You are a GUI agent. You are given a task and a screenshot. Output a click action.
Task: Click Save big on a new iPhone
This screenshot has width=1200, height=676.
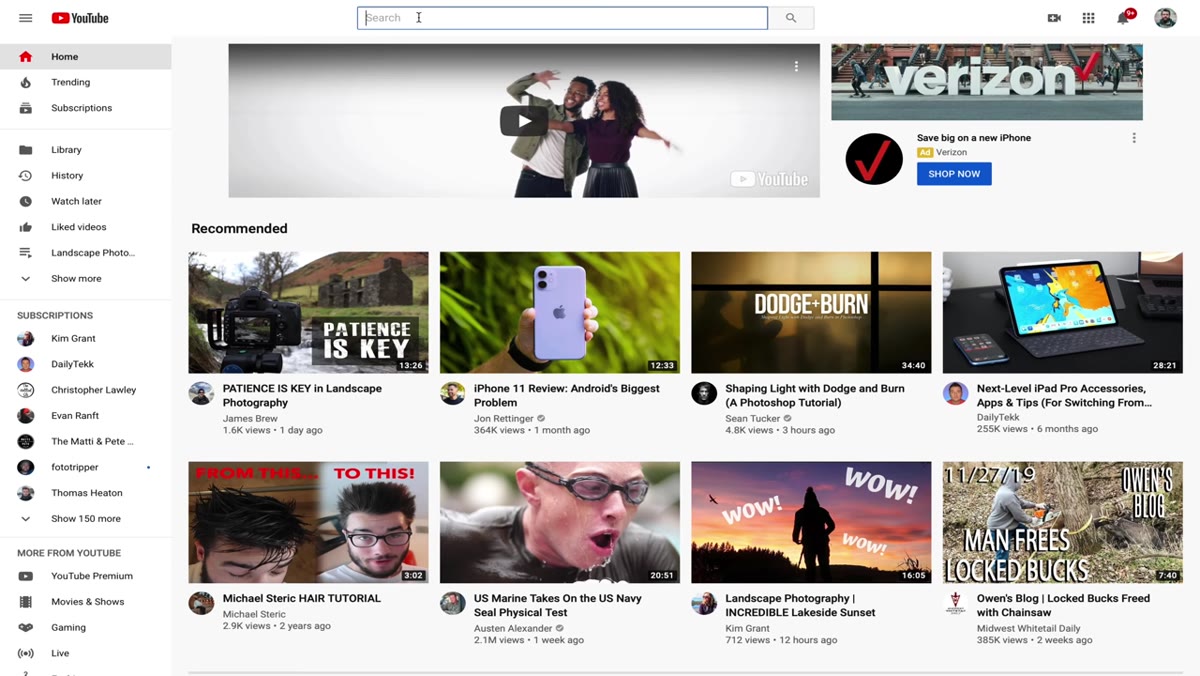click(974, 138)
